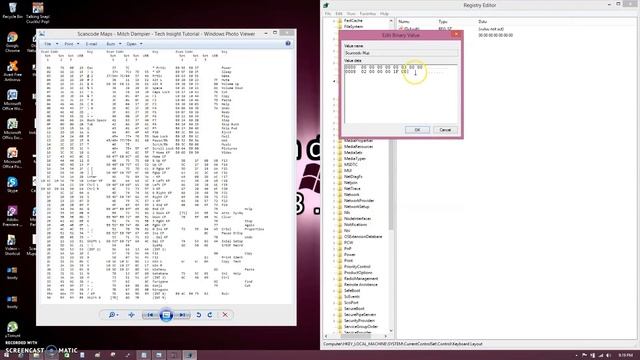Open the Videos shortcut on desktop

pos(12,245)
